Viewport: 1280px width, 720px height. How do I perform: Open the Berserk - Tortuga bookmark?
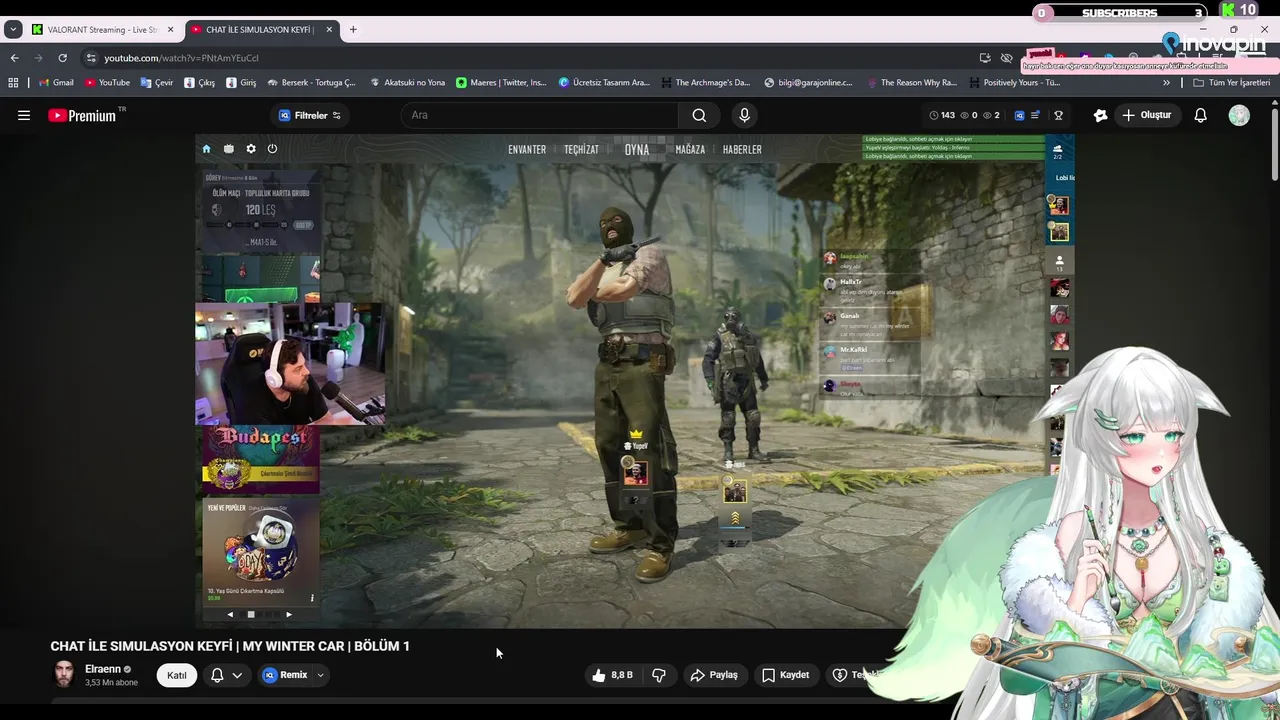tap(311, 83)
